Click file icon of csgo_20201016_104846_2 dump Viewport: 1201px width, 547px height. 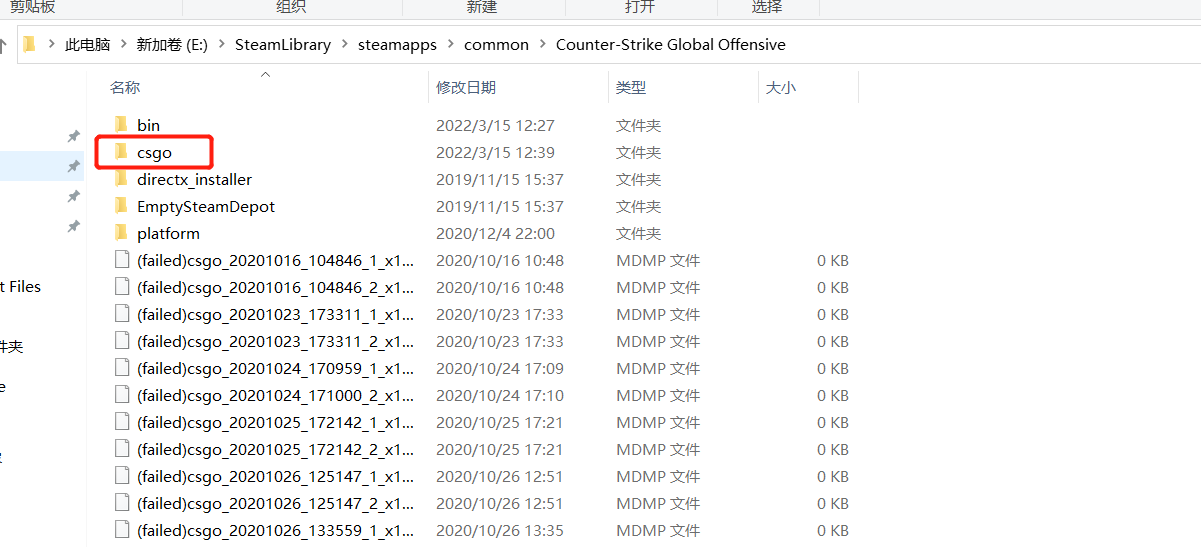click(x=122, y=287)
